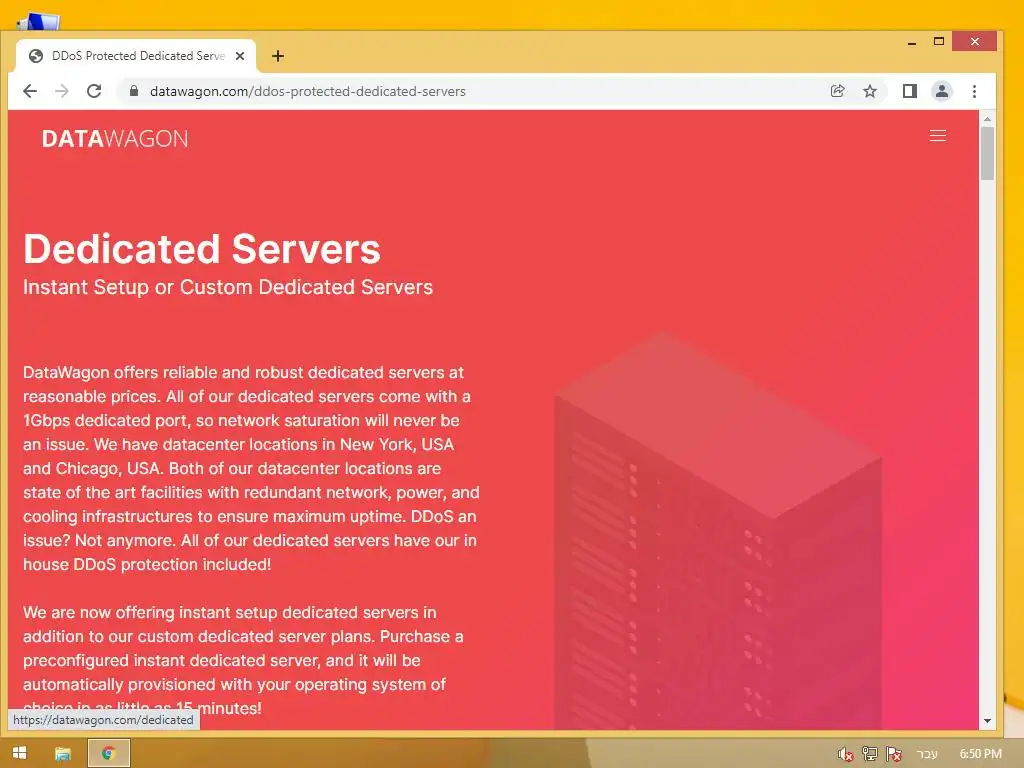
Task: Reload the current DataWagon page
Action: coord(94,91)
